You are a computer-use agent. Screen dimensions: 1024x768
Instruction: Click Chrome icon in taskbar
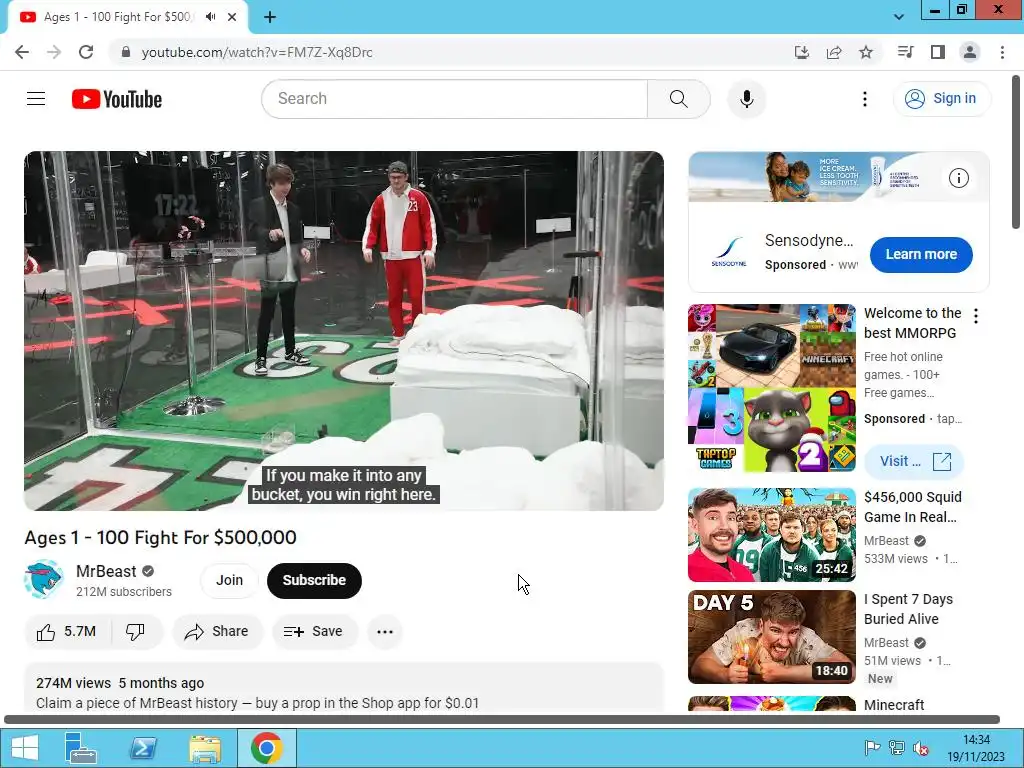(x=266, y=748)
